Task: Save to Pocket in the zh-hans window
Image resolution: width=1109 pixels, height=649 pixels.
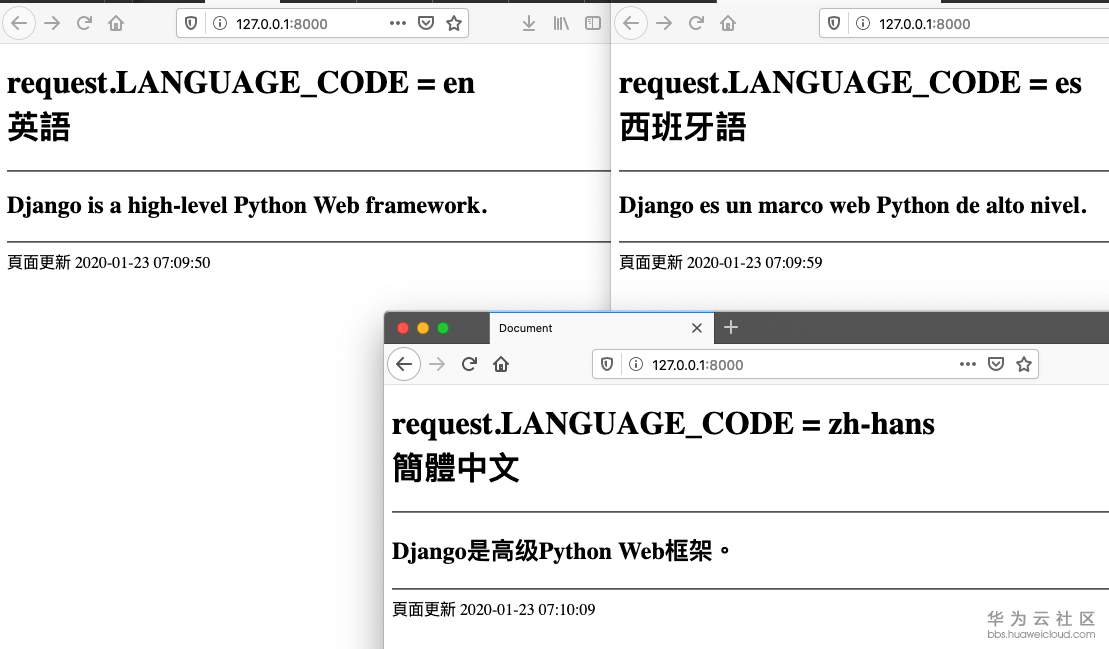Action: pyautogui.click(x=996, y=364)
